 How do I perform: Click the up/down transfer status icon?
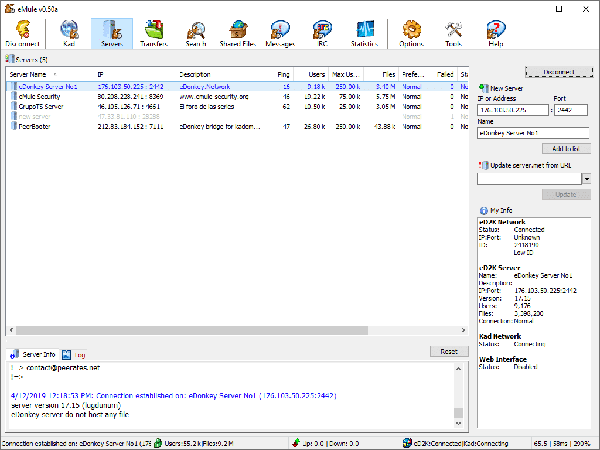click(x=295, y=443)
